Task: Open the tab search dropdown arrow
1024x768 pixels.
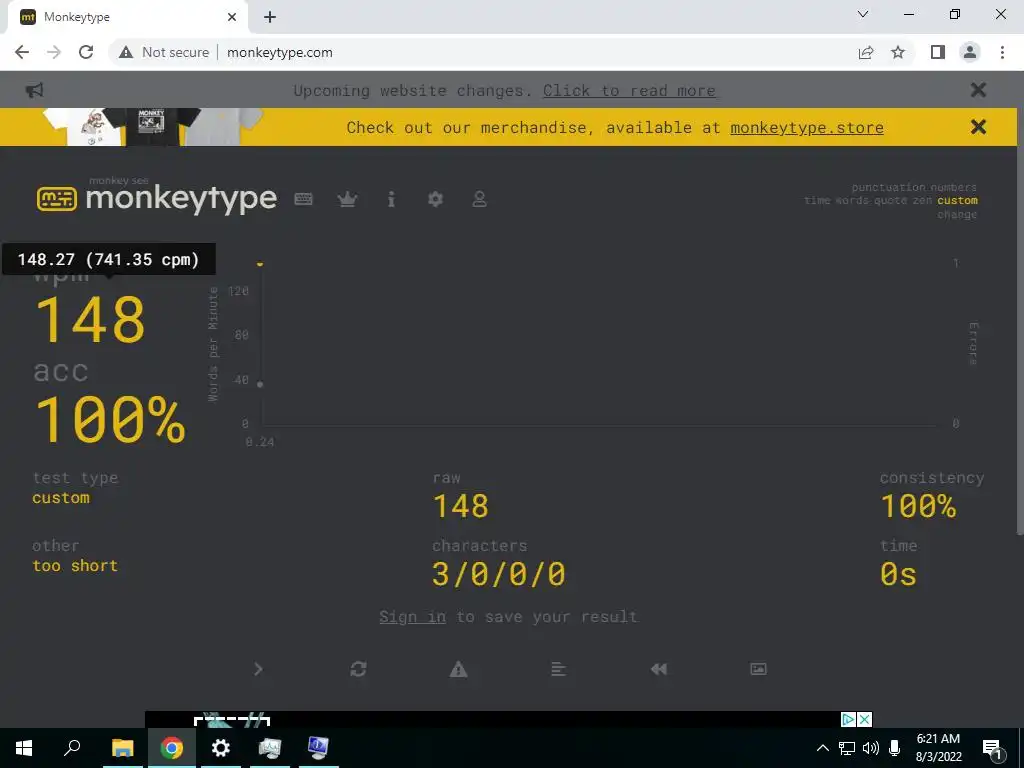Action: coord(863,14)
